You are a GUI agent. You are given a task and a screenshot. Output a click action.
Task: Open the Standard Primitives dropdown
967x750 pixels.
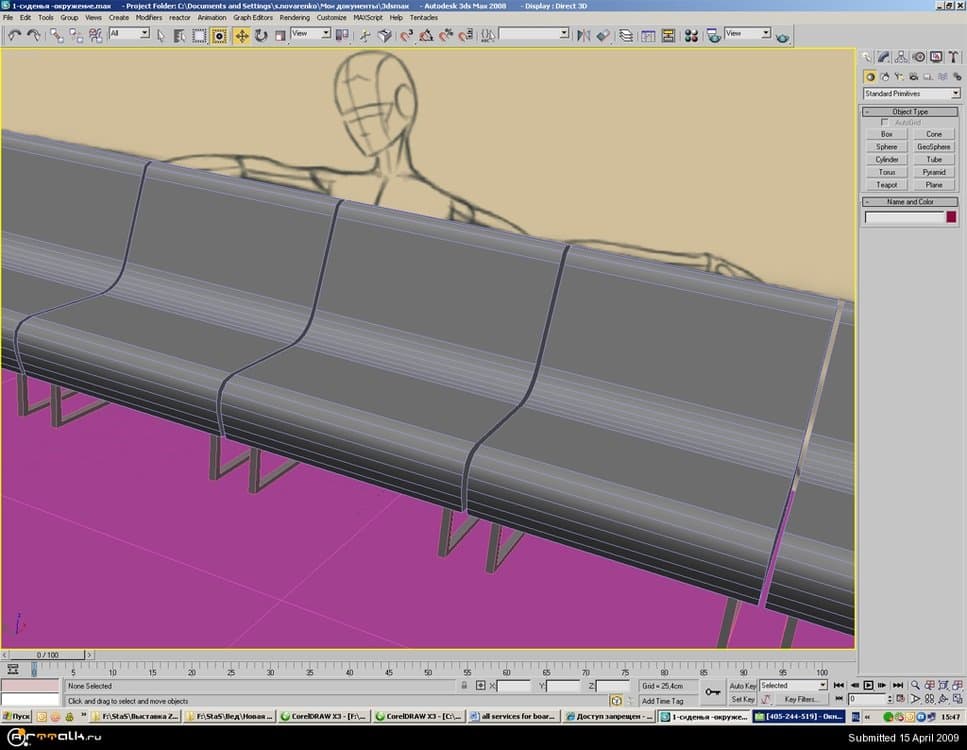click(x=911, y=94)
